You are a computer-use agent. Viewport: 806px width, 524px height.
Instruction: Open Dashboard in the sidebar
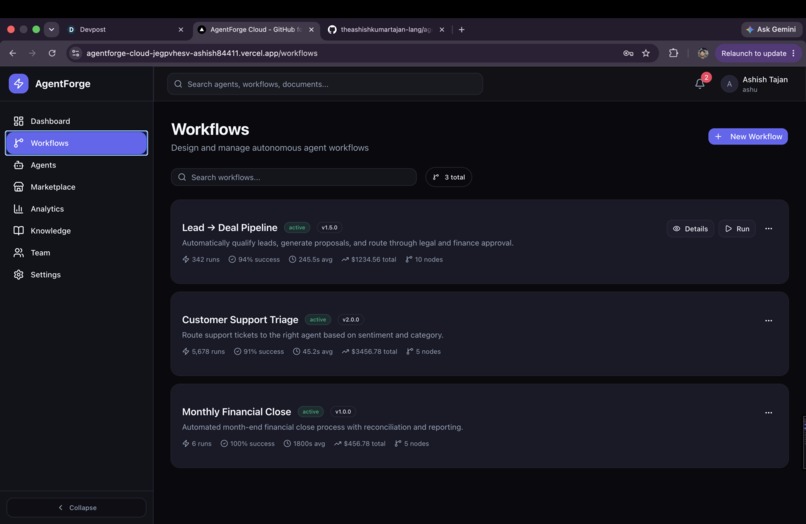point(76,121)
